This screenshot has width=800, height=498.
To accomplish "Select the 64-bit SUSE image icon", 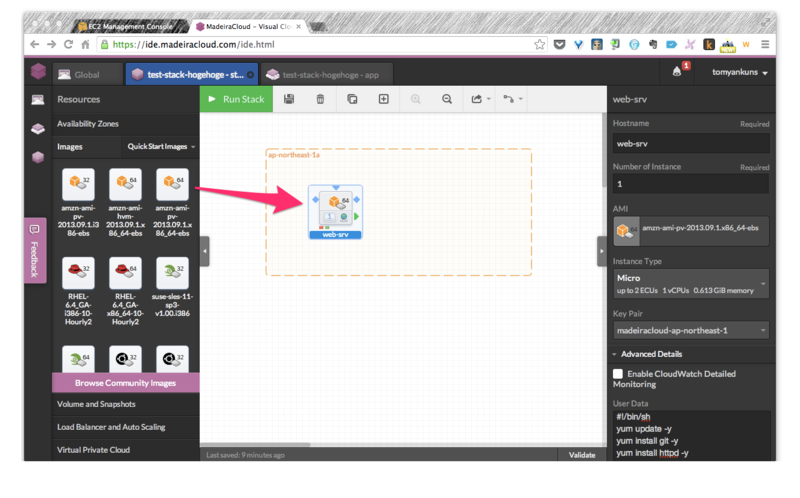I will coord(78,359).
